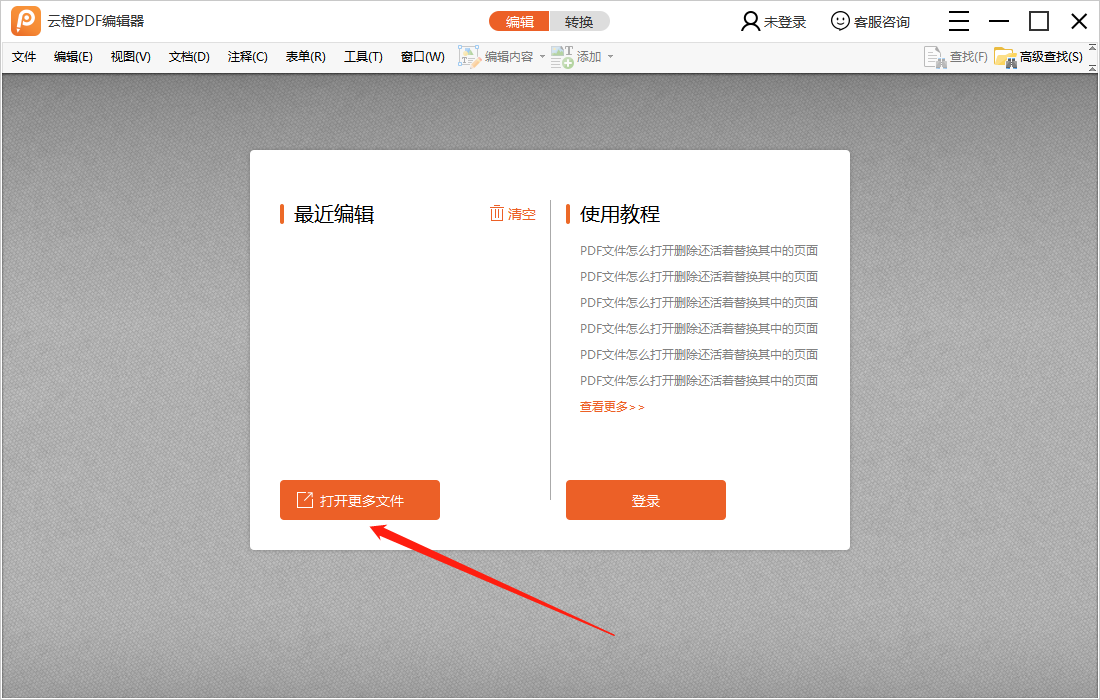Open 高级查找(S) binoculars folder icon
This screenshot has width=1100, height=700.
[x=1005, y=57]
